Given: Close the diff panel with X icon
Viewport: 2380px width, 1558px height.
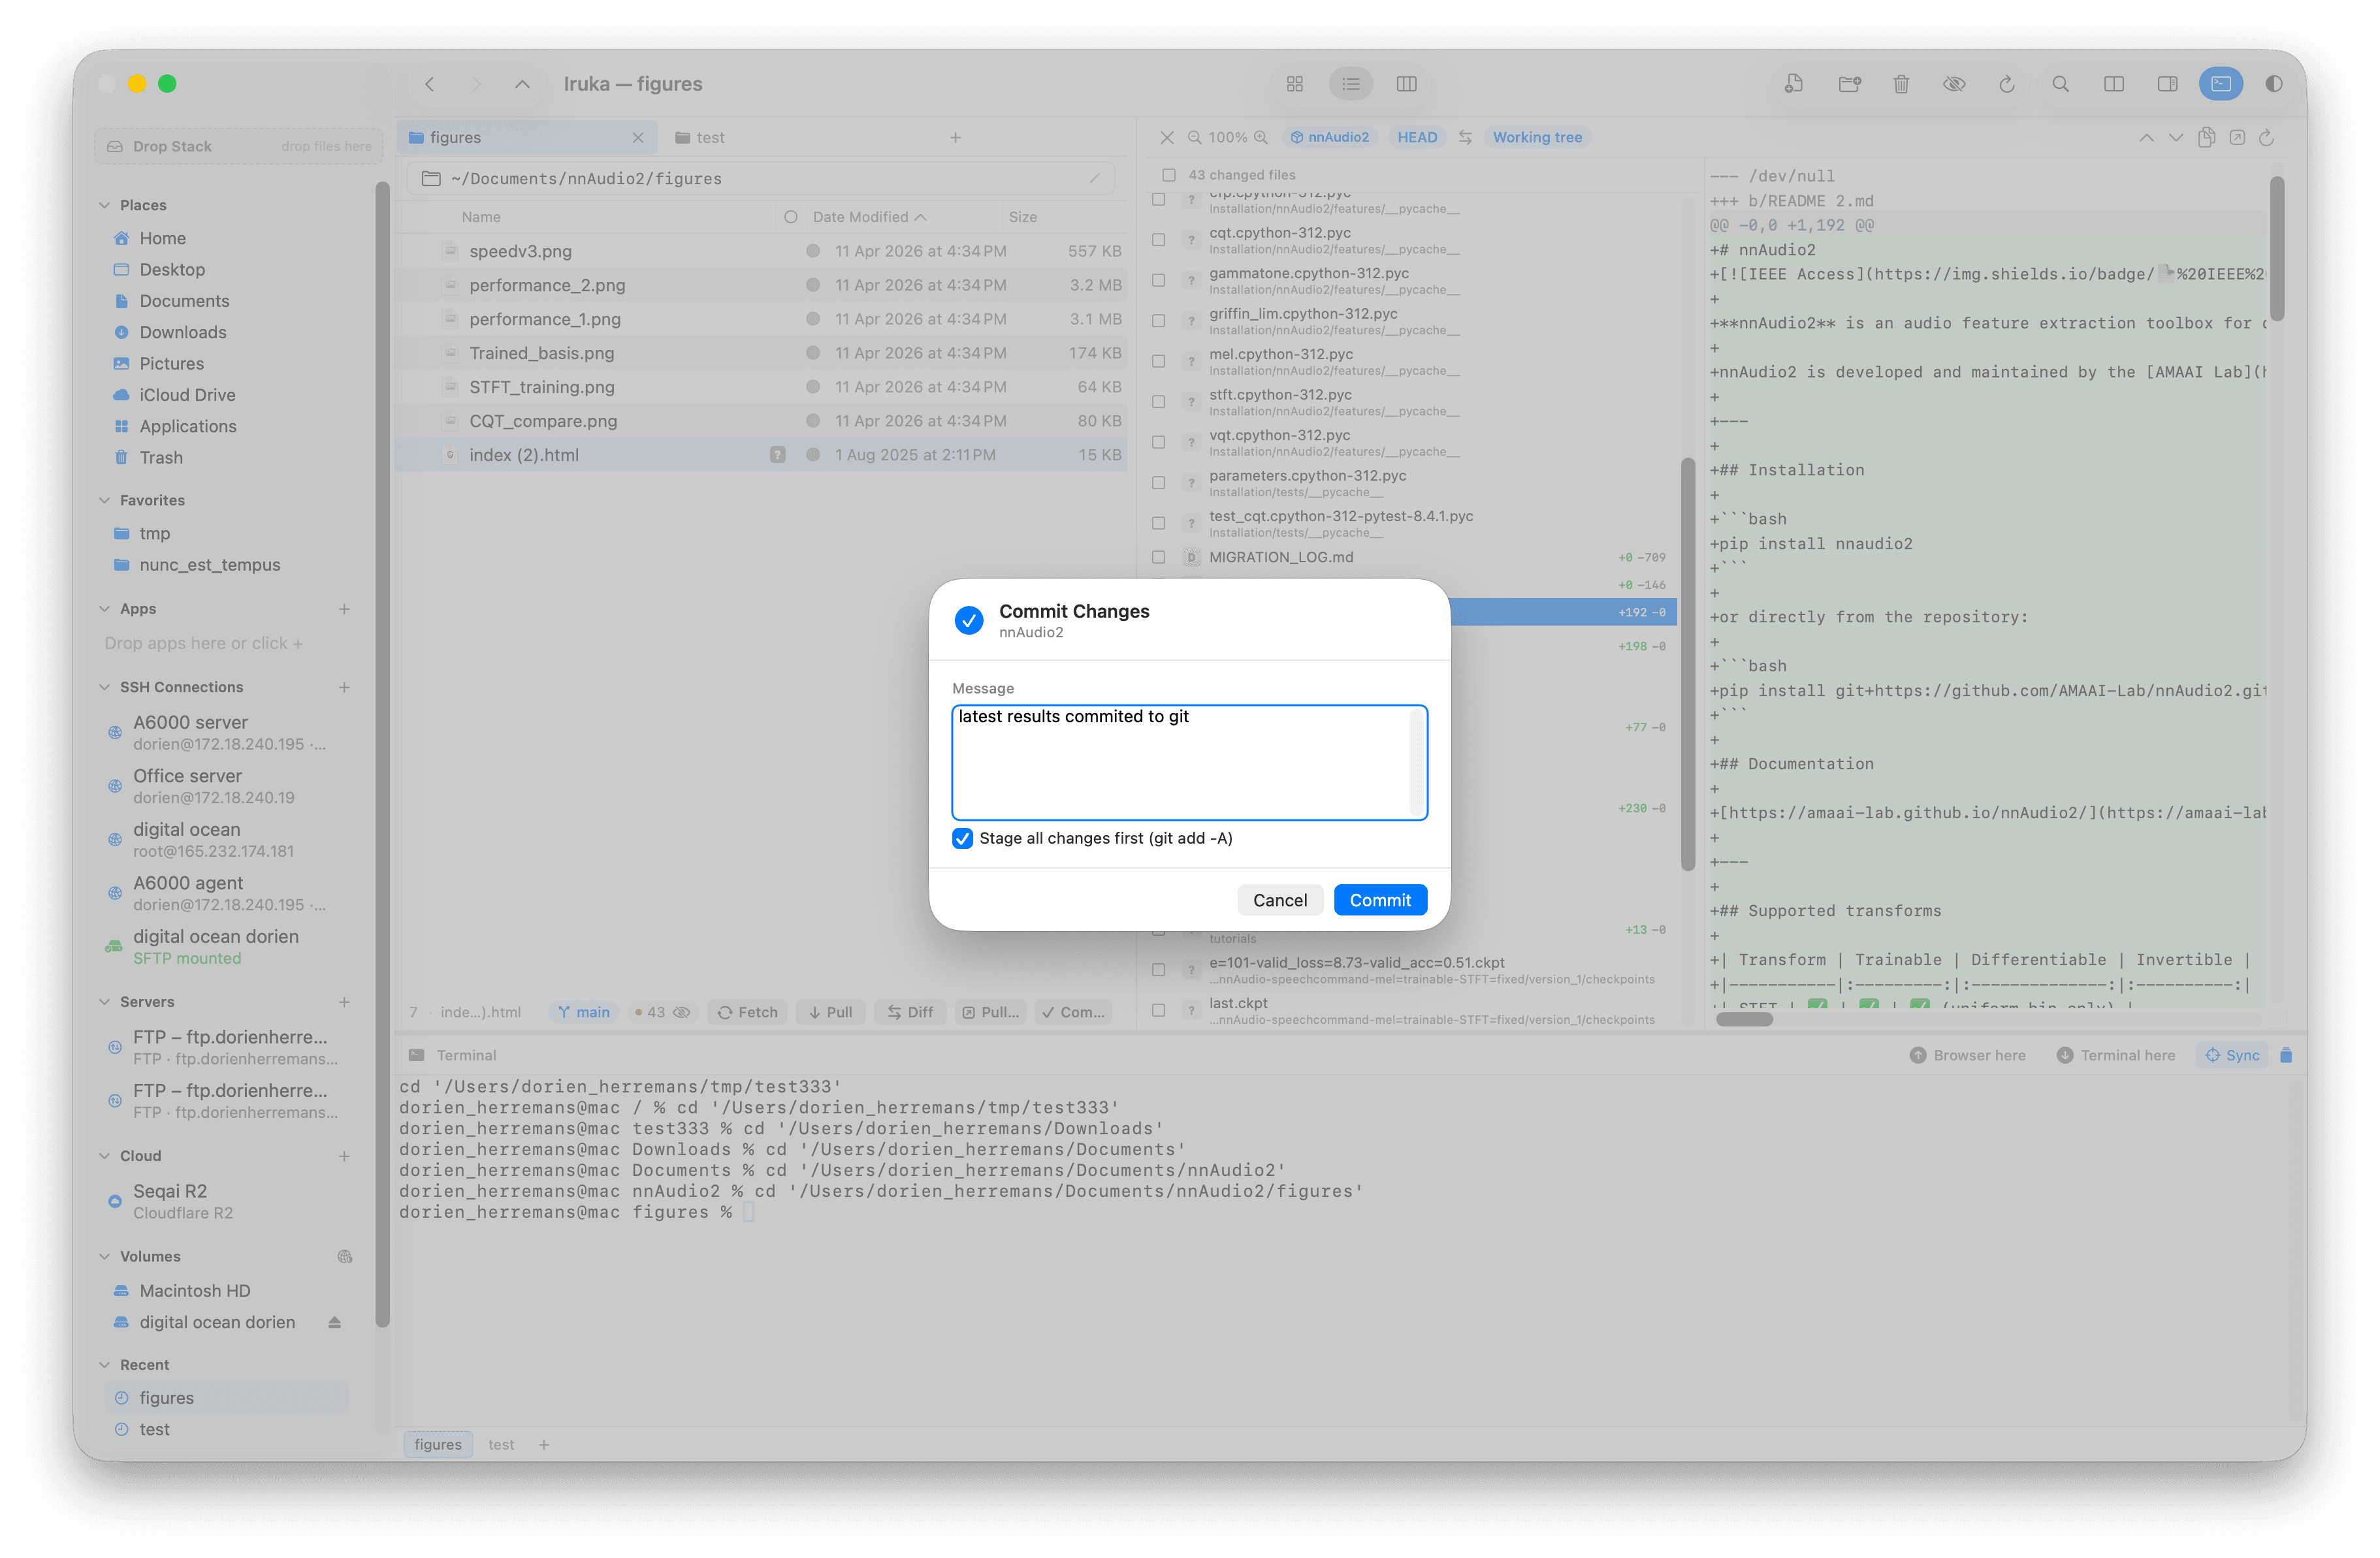Looking at the screenshot, I should [1166, 137].
